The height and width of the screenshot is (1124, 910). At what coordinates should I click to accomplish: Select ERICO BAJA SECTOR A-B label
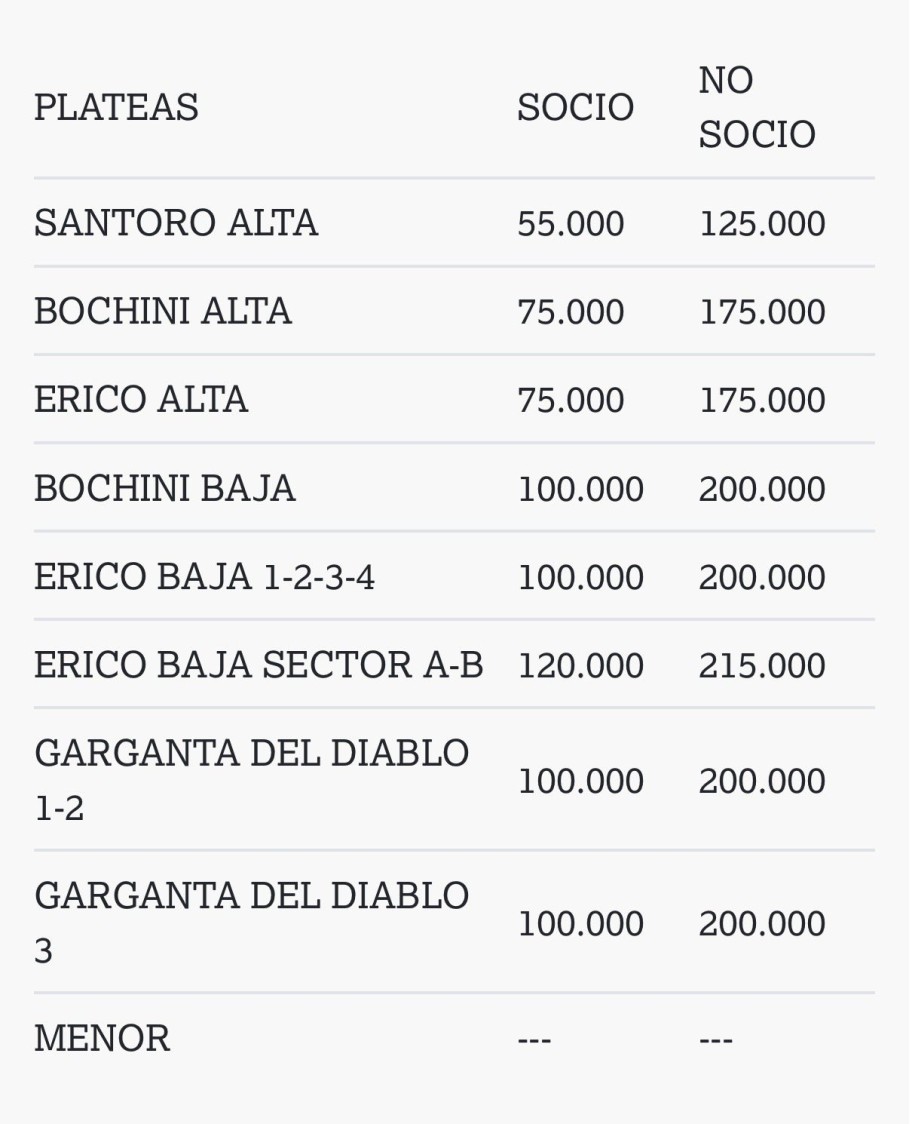[x=258, y=665]
